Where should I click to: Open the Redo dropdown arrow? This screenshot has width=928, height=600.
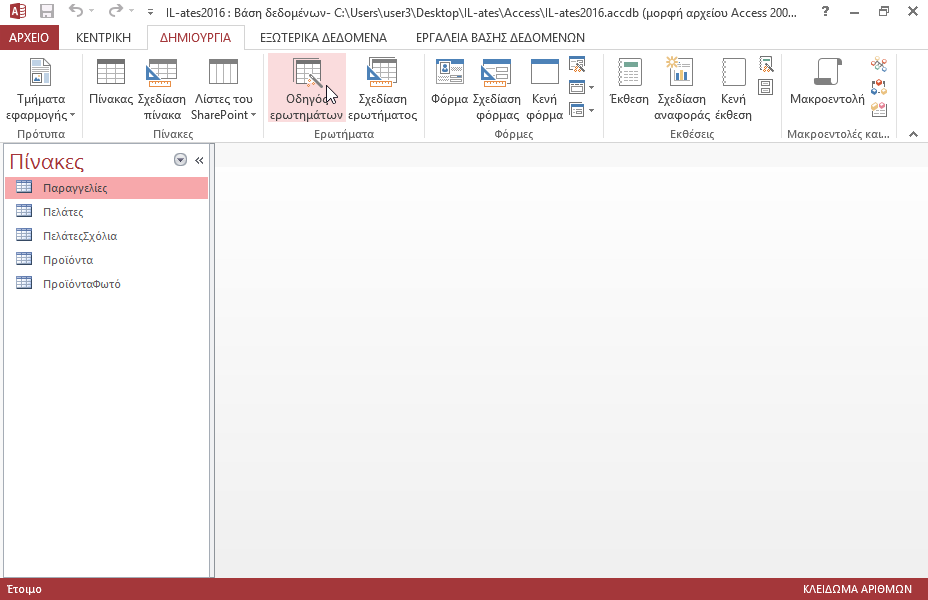coord(131,11)
